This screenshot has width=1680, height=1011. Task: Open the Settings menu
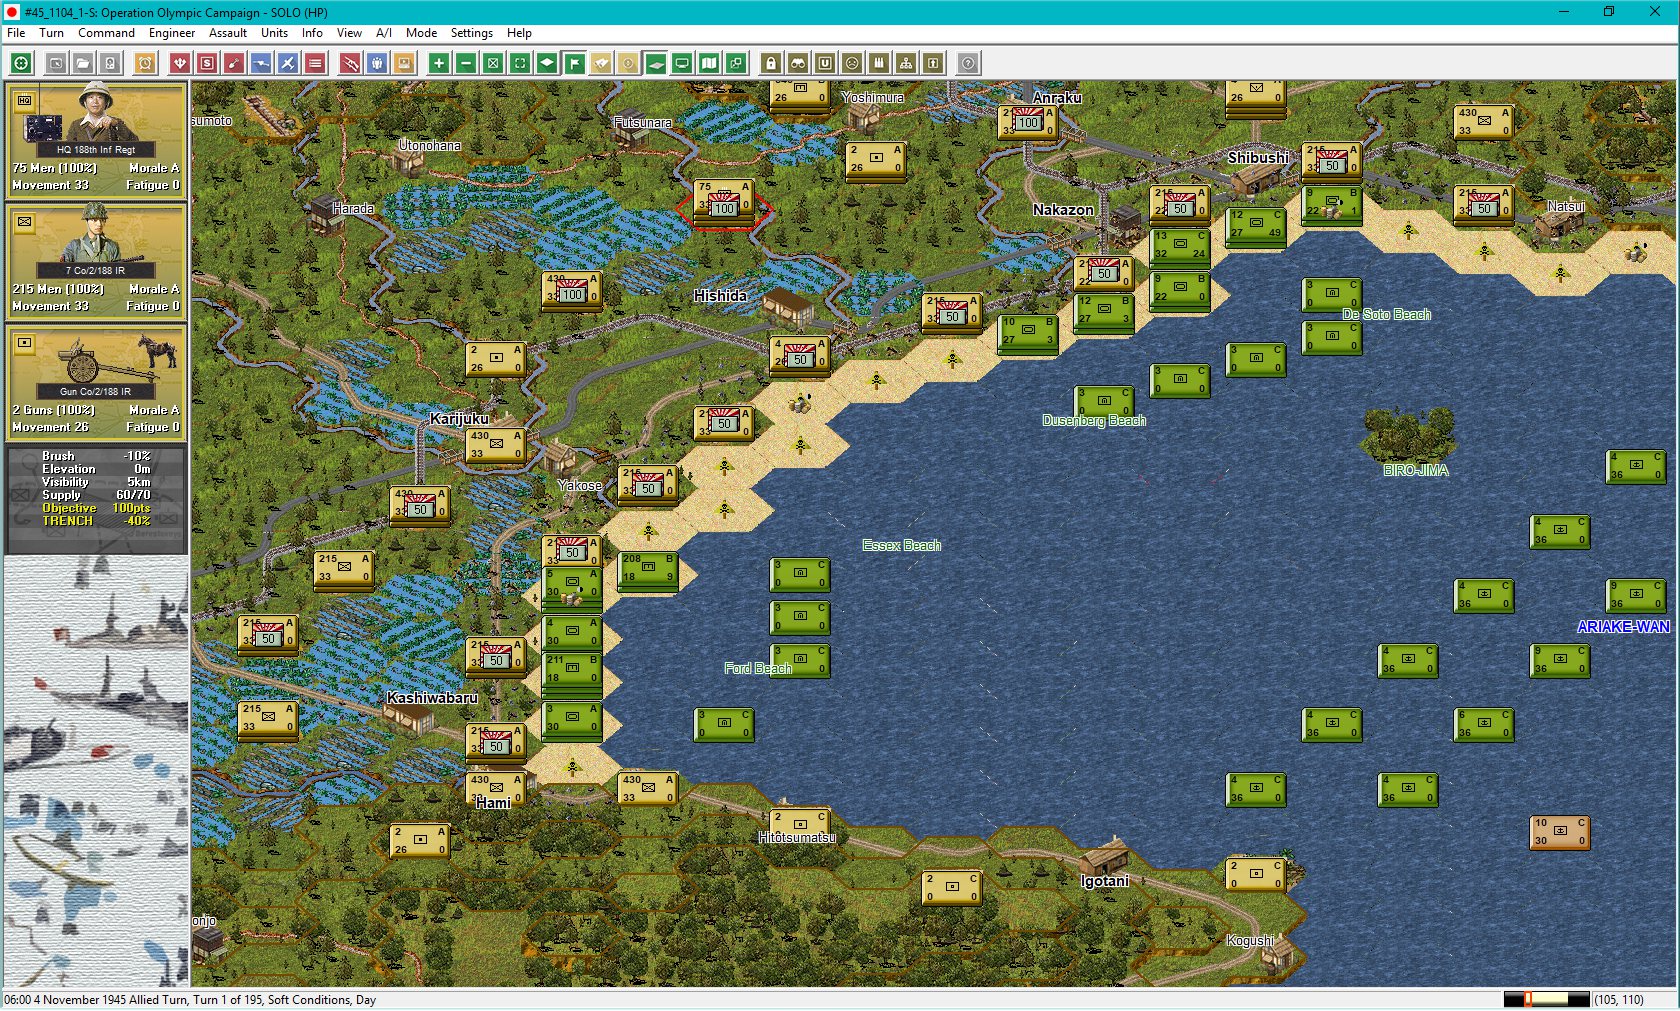pos(471,33)
